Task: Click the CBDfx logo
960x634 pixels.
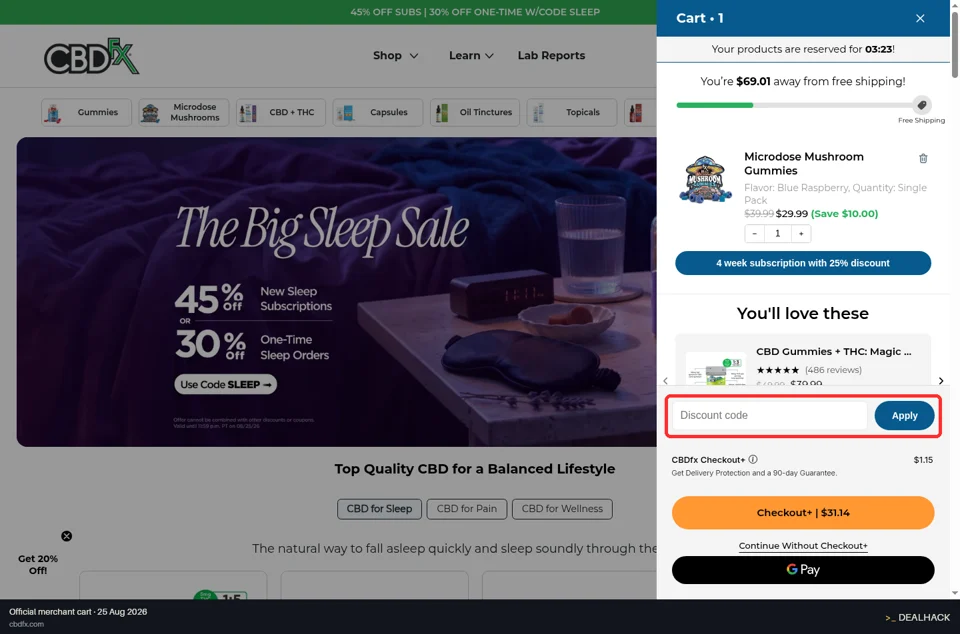Action: click(92, 56)
